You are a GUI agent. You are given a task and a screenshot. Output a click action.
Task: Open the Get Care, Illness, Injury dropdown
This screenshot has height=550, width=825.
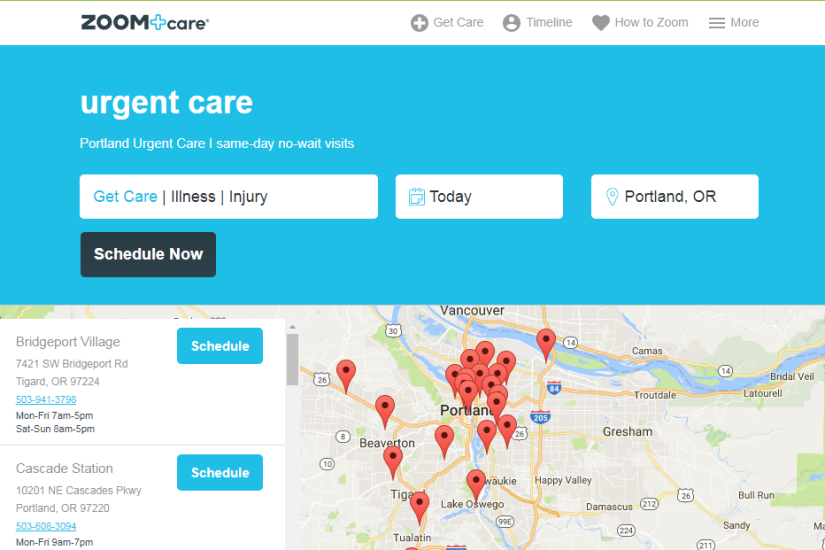[x=229, y=196]
